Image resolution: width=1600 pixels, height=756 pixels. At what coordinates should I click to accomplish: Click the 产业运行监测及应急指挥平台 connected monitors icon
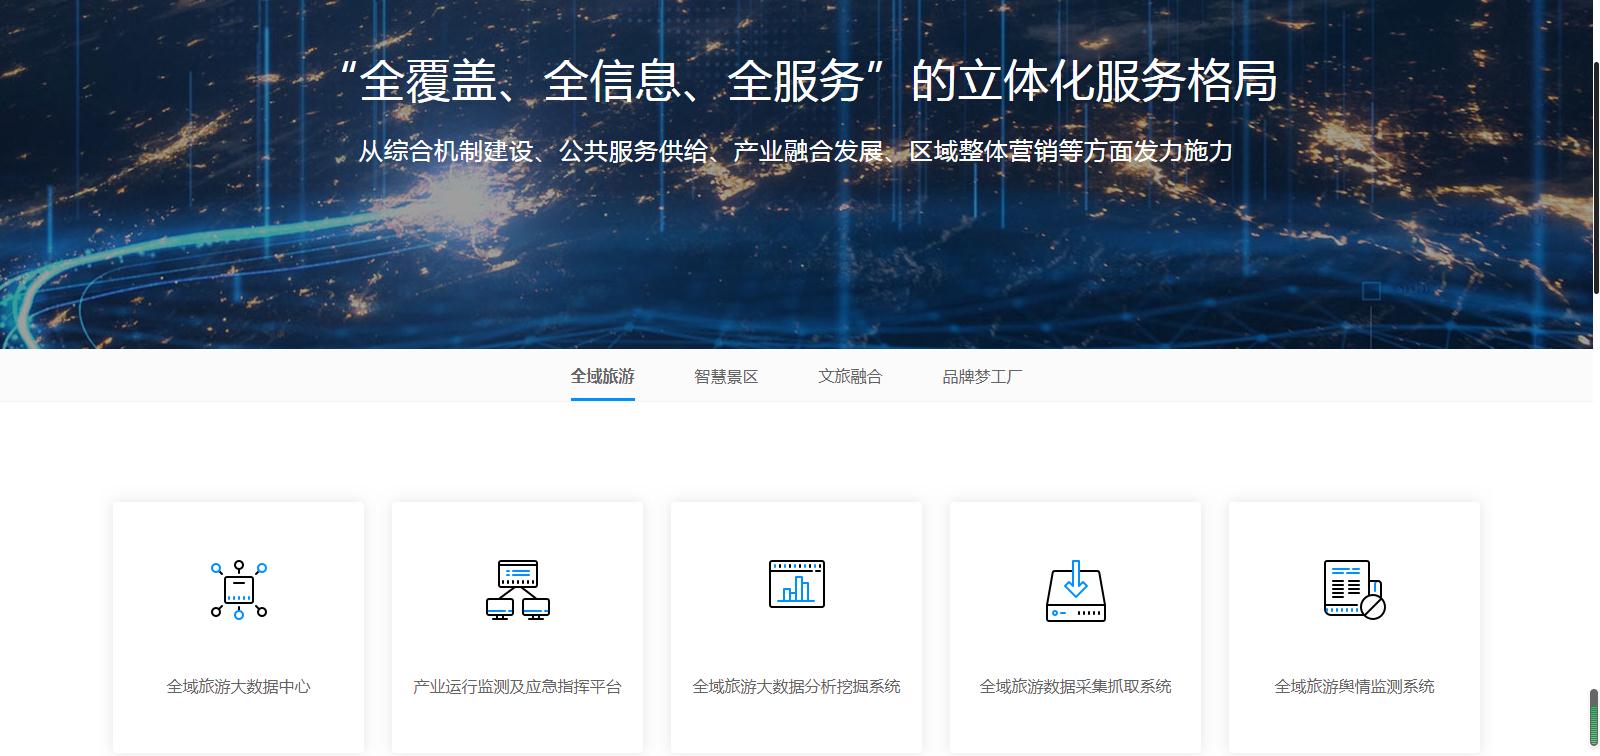[x=517, y=590]
